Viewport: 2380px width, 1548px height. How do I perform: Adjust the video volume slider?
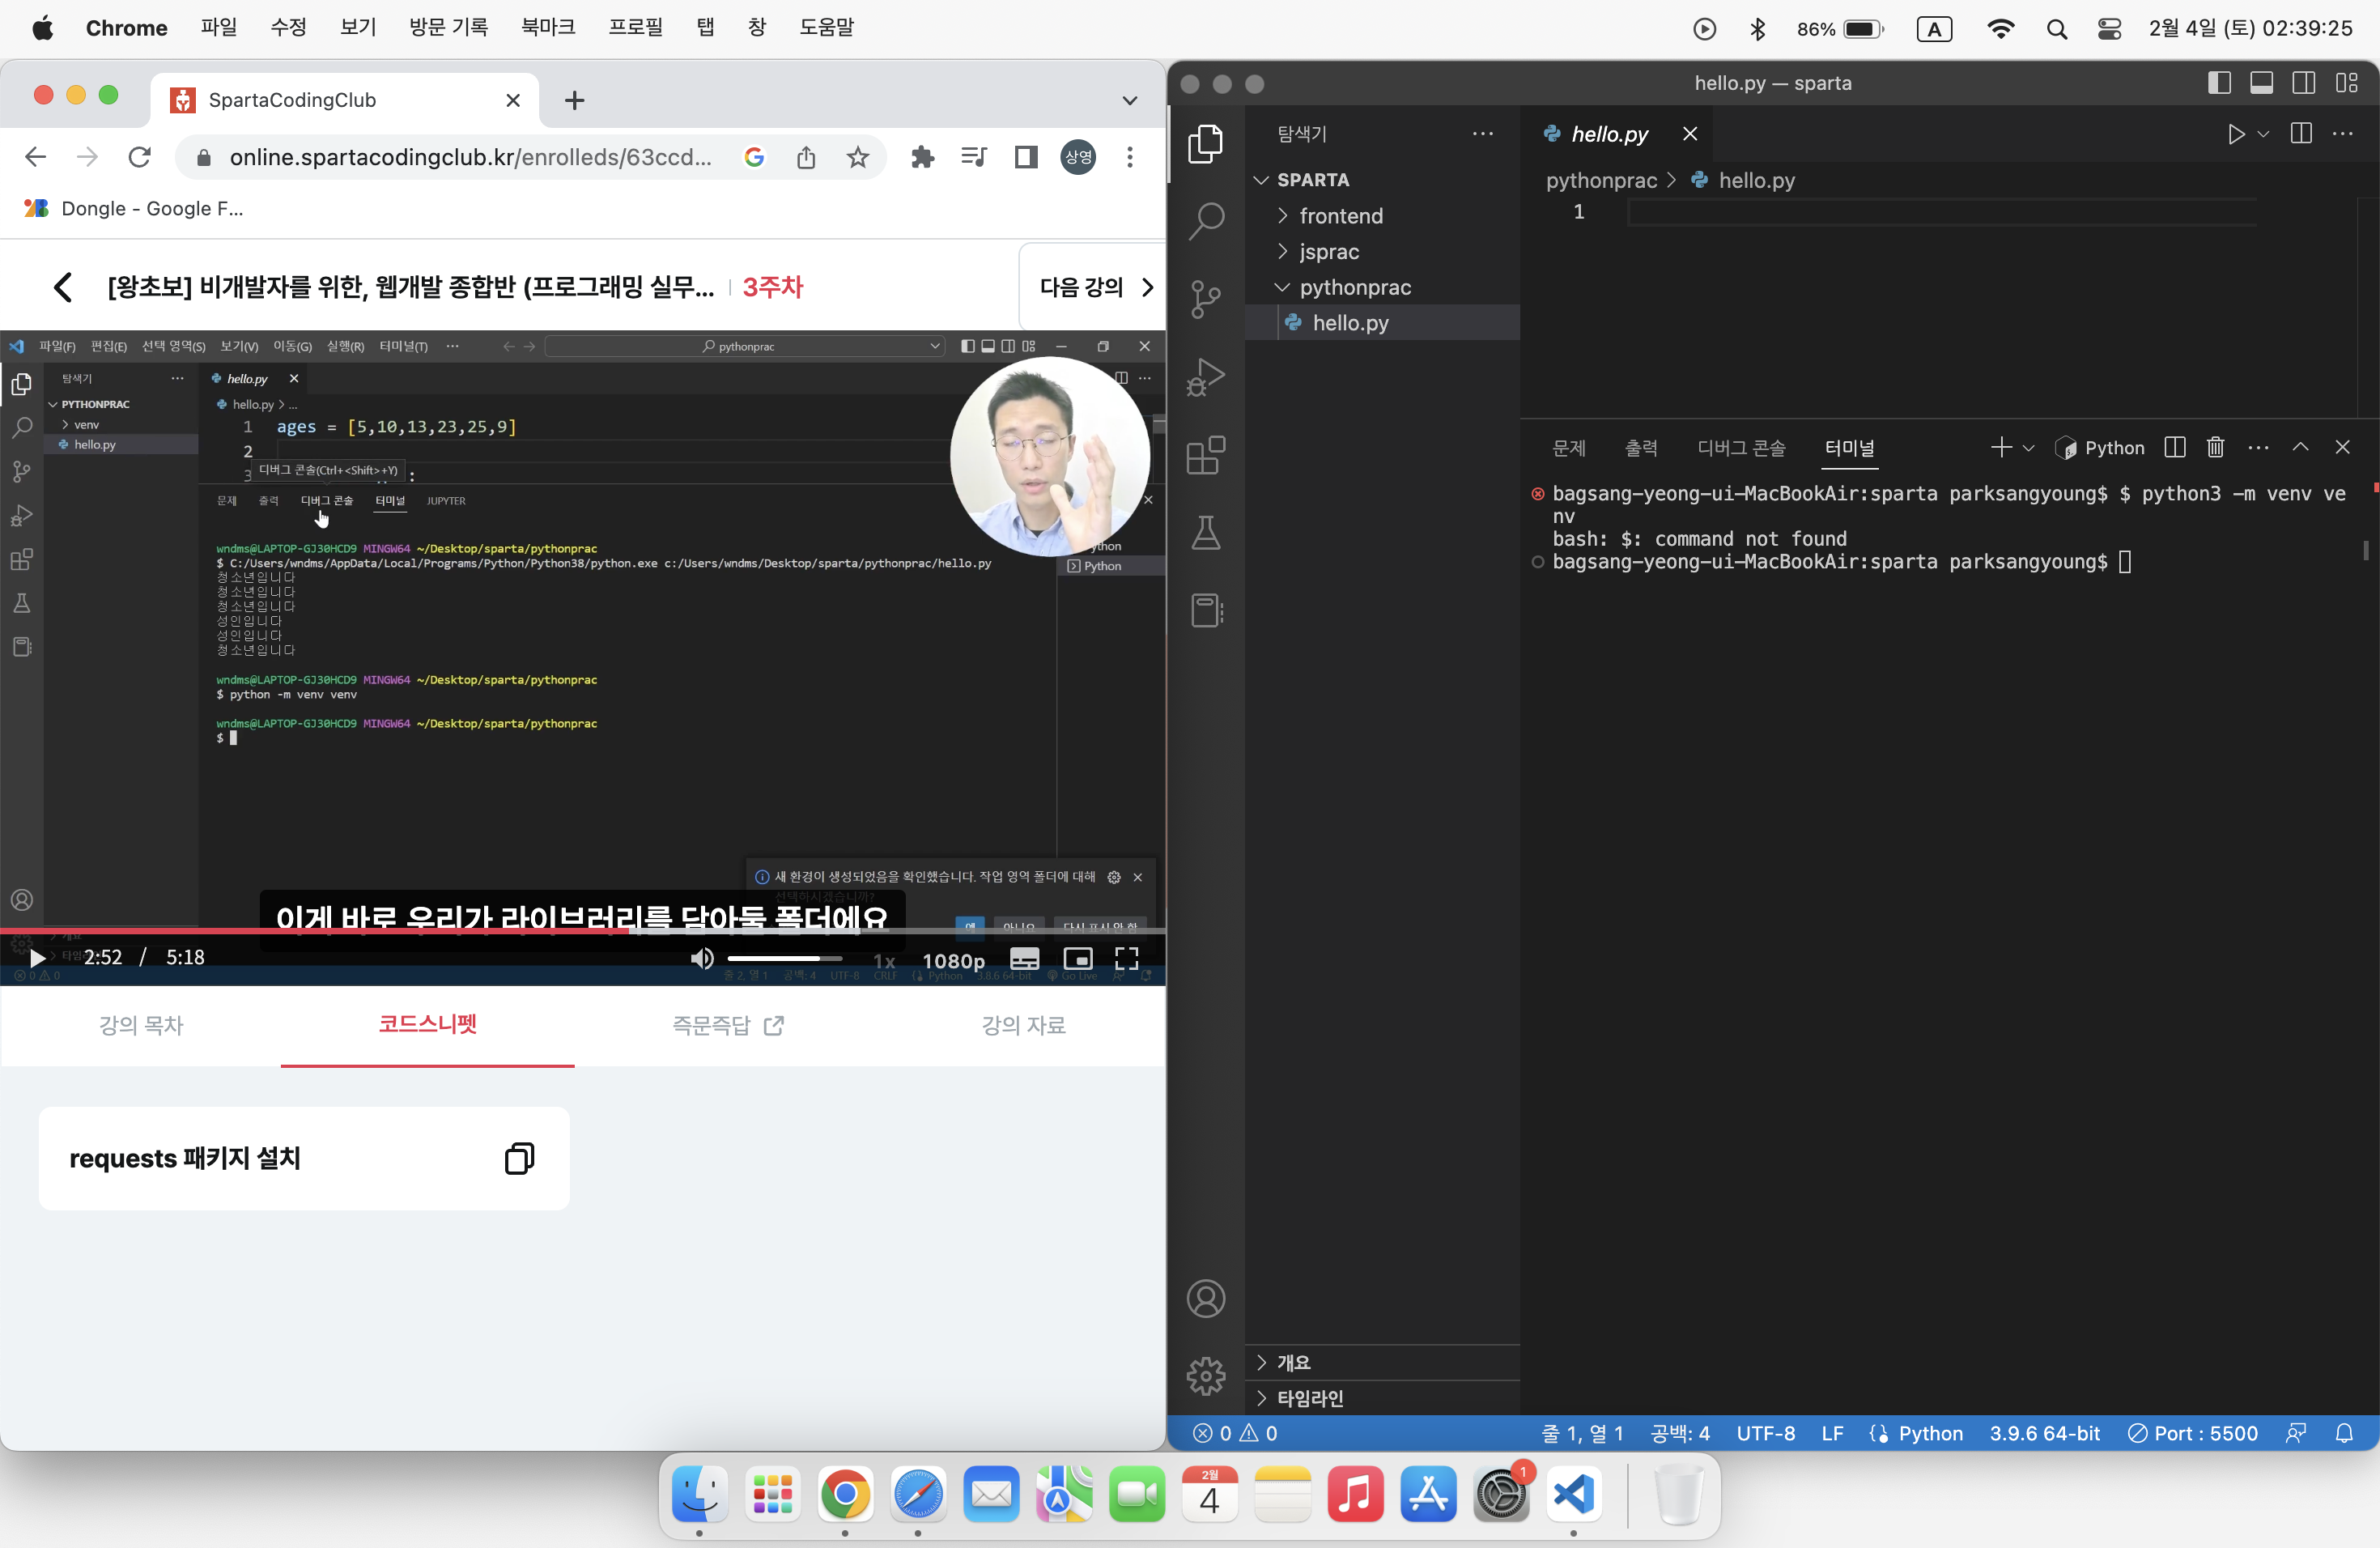point(785,958)
